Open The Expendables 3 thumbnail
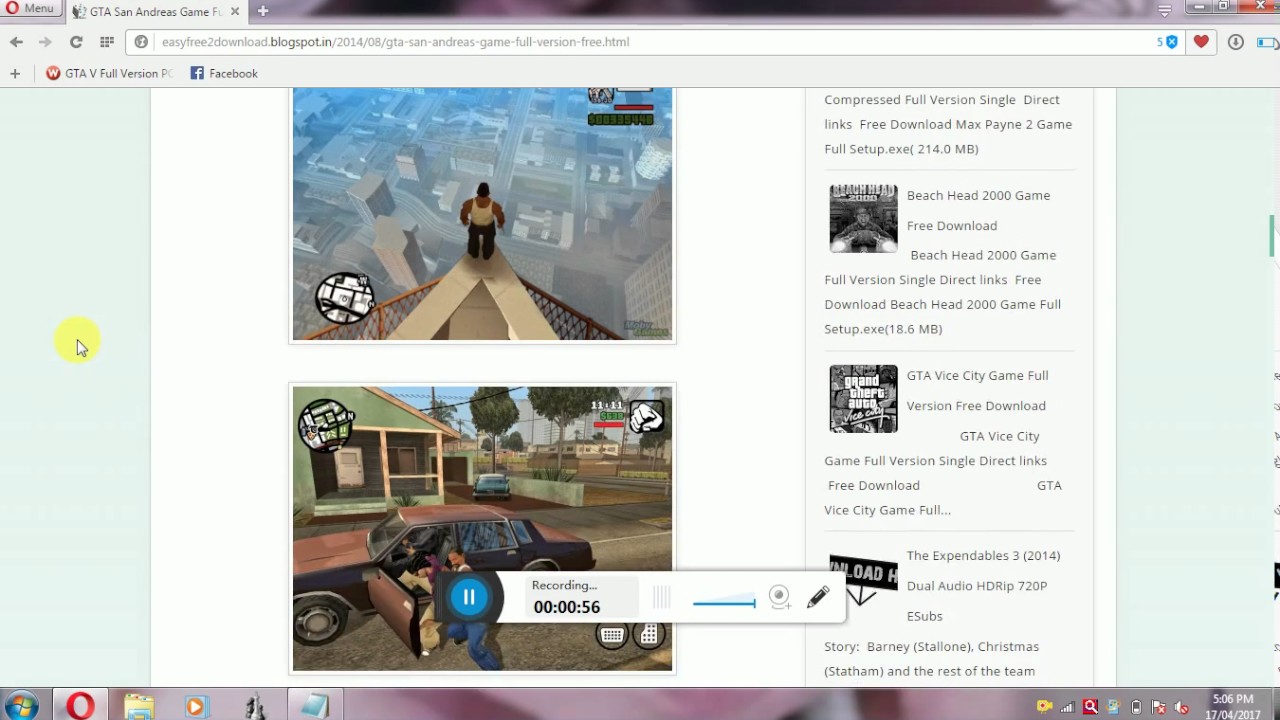This screenshot has height=720, width=1280. 863,578
